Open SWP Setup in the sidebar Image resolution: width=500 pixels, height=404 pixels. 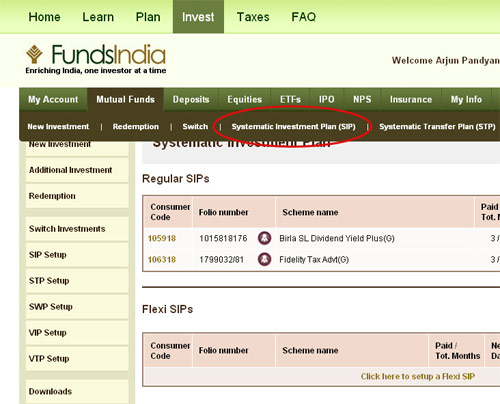[77, 307]
